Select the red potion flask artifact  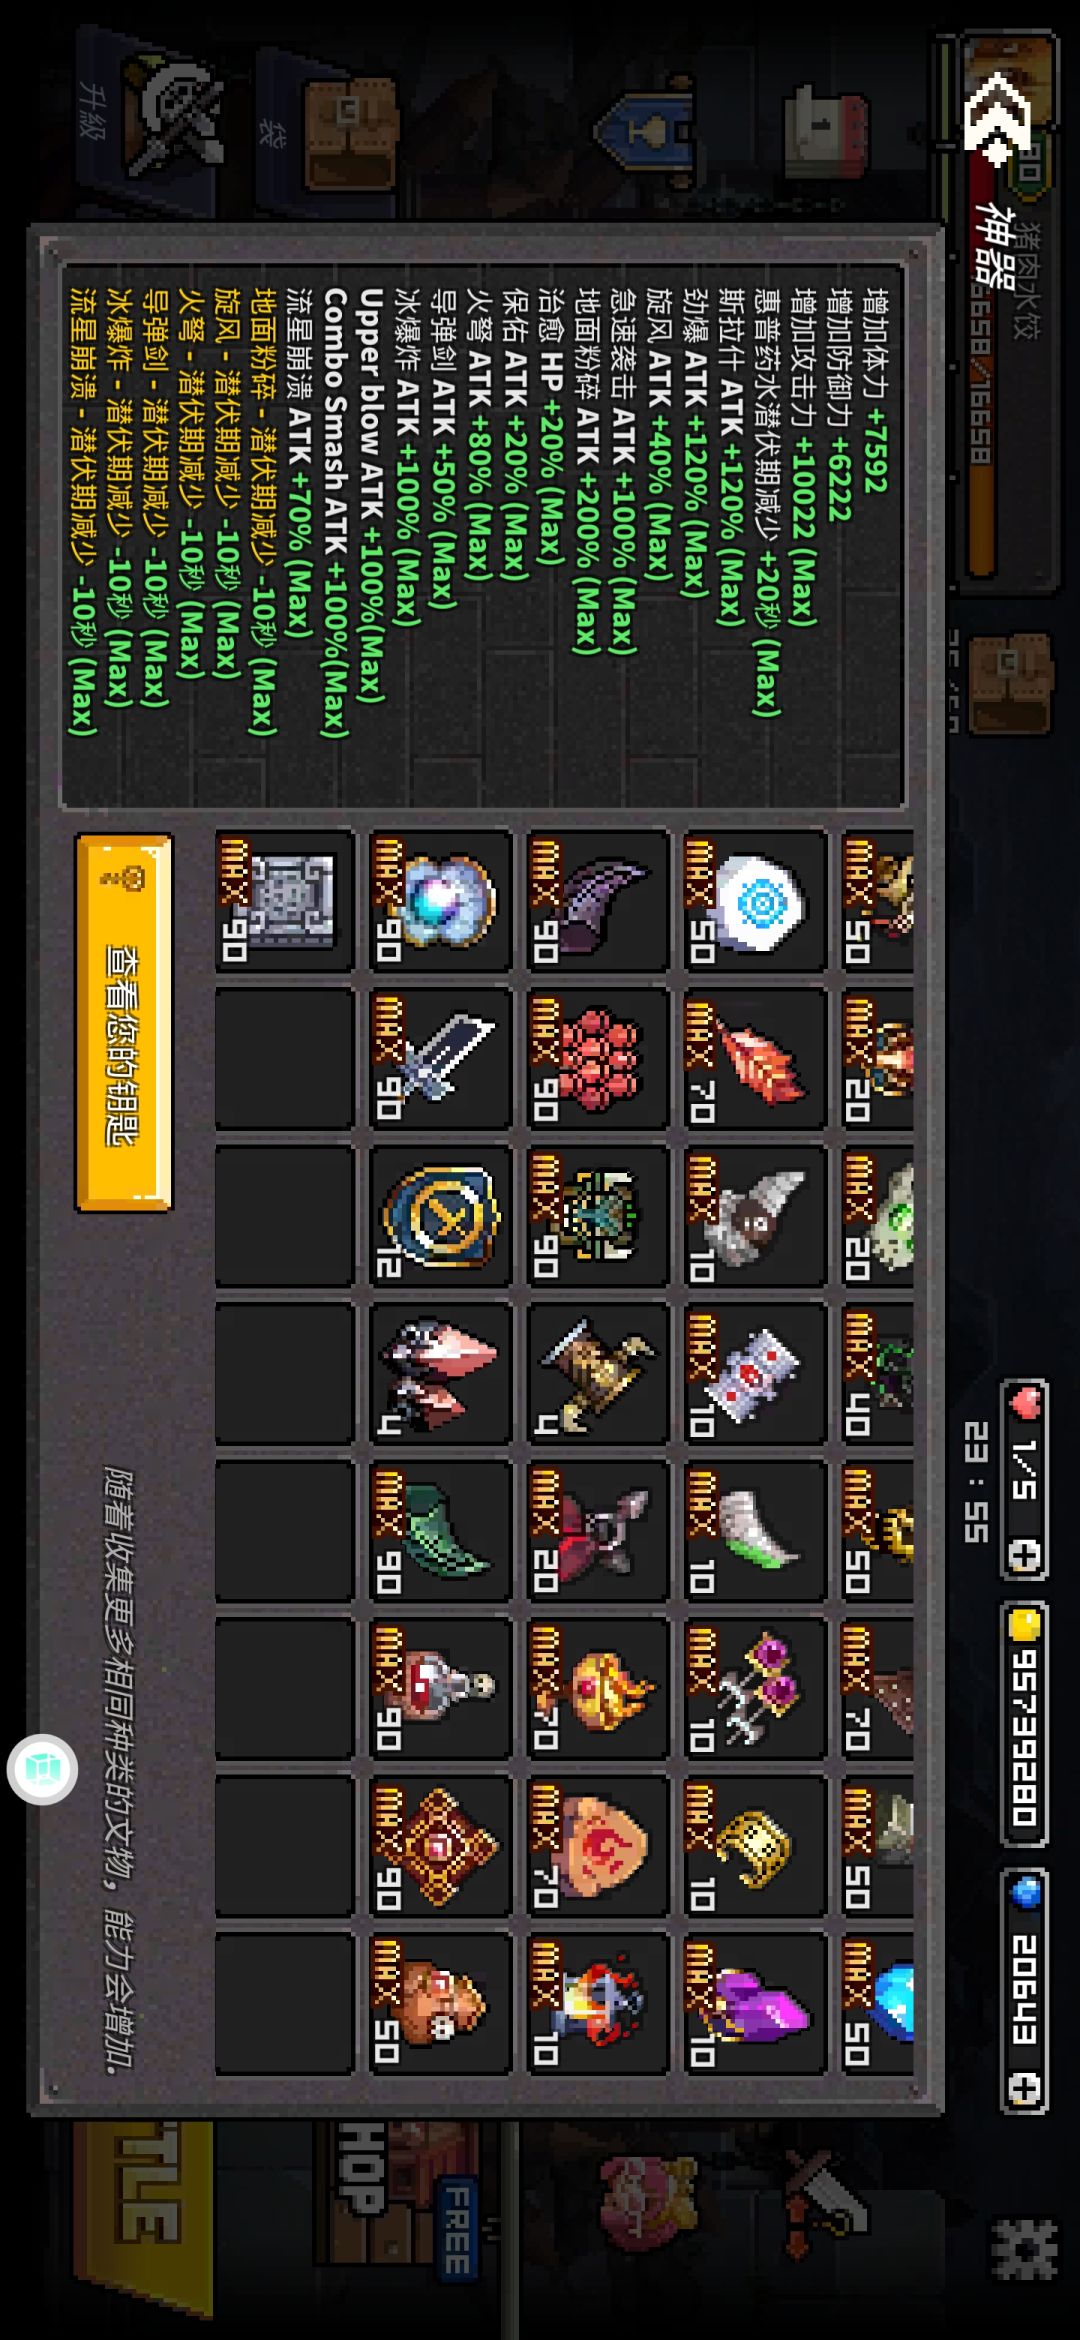pyautogui.click(x=440, y=1688)
